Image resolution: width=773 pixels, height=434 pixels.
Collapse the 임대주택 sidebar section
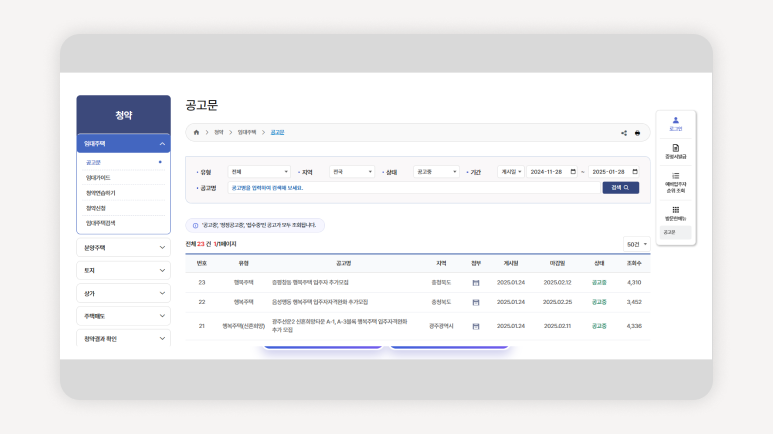tap(123, 144)
